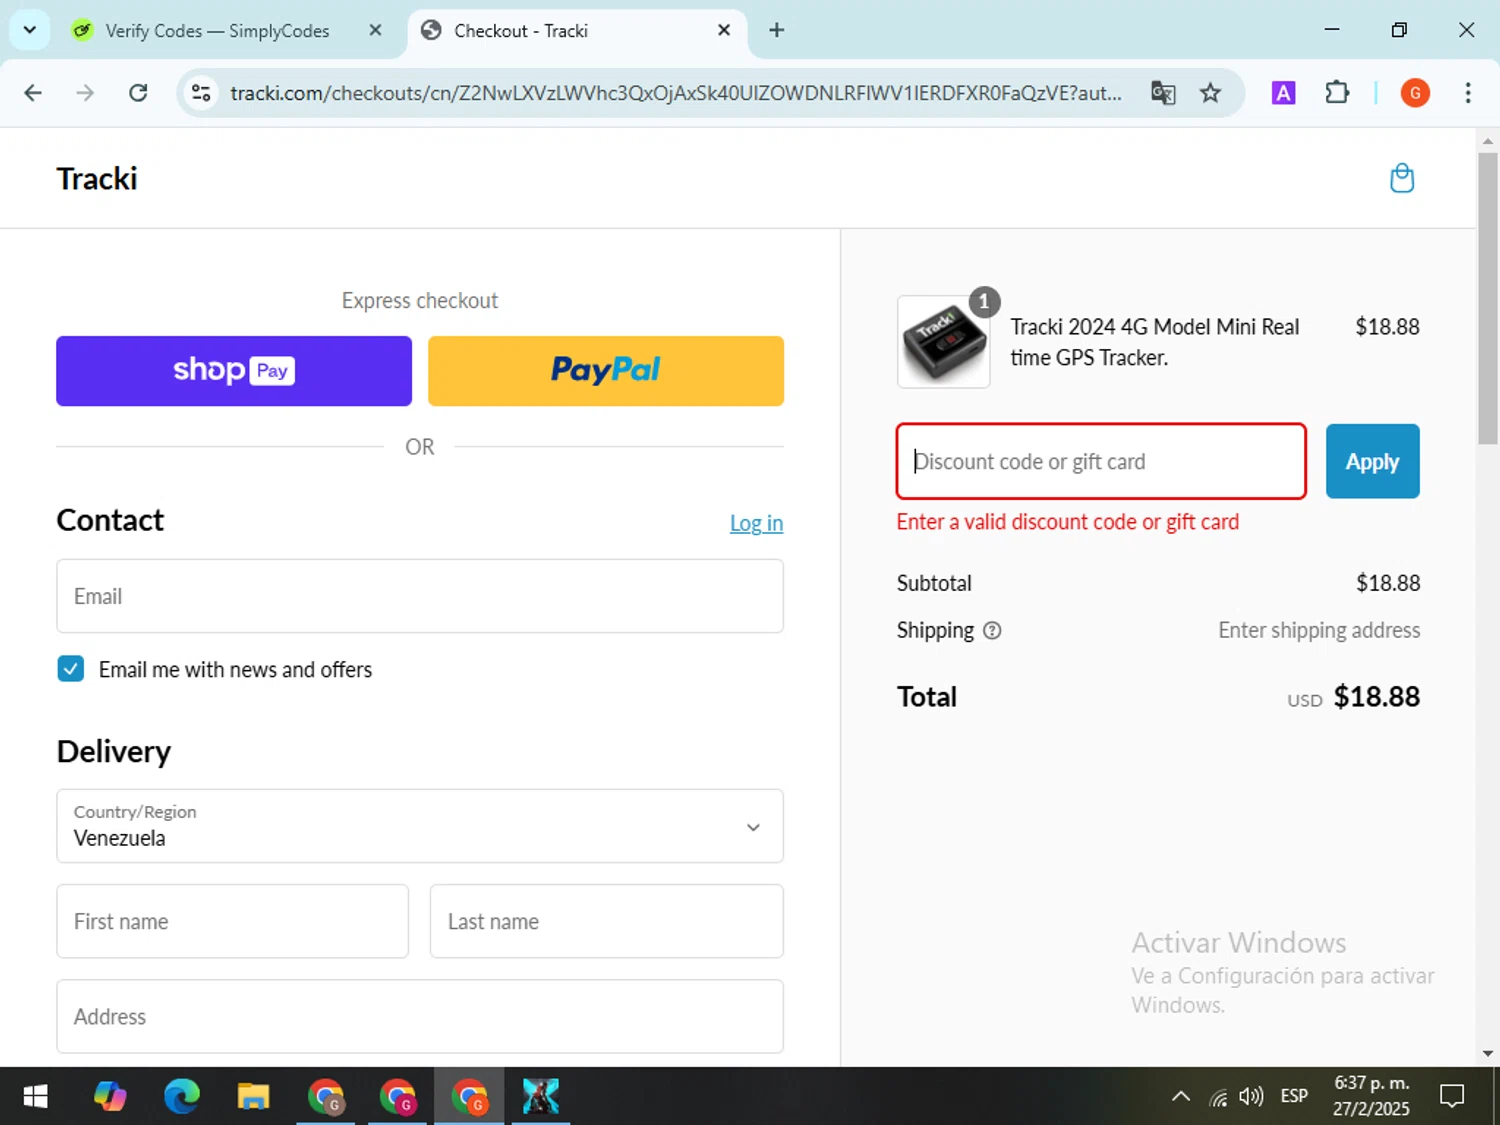Click the Total $18.88 amount
Screen dimensions: 1500x1125
1377,697
